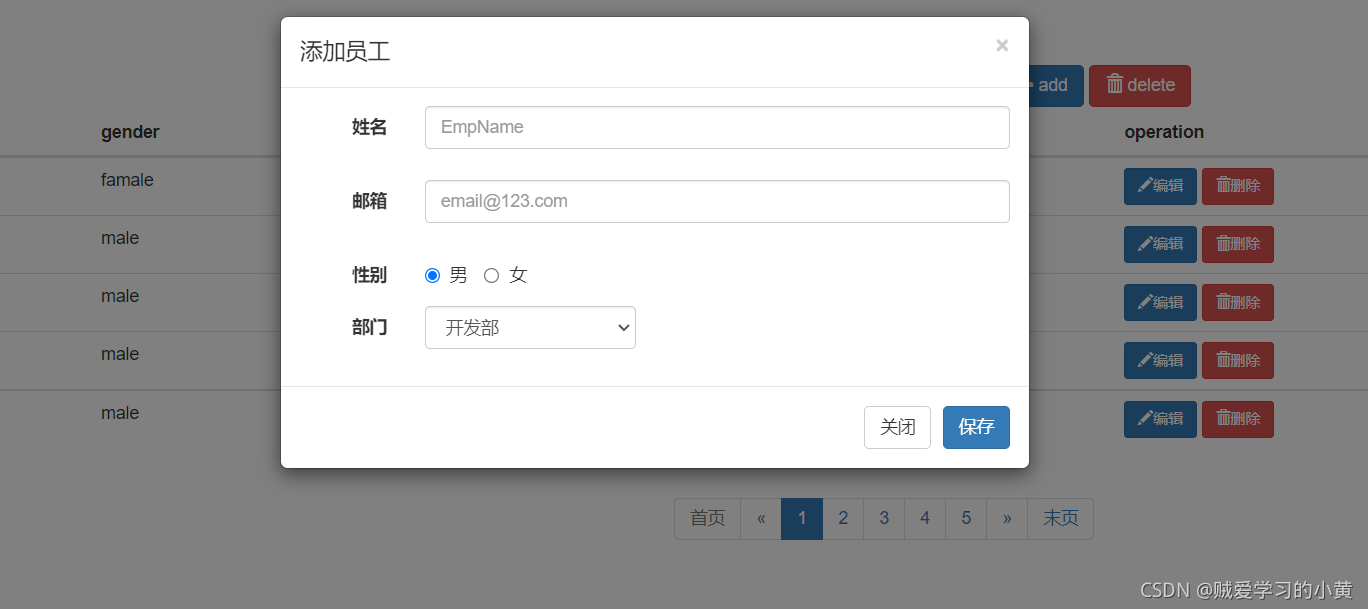Click 删除 in the last male row
1368x609 pixels.
tap(1238, 419)
